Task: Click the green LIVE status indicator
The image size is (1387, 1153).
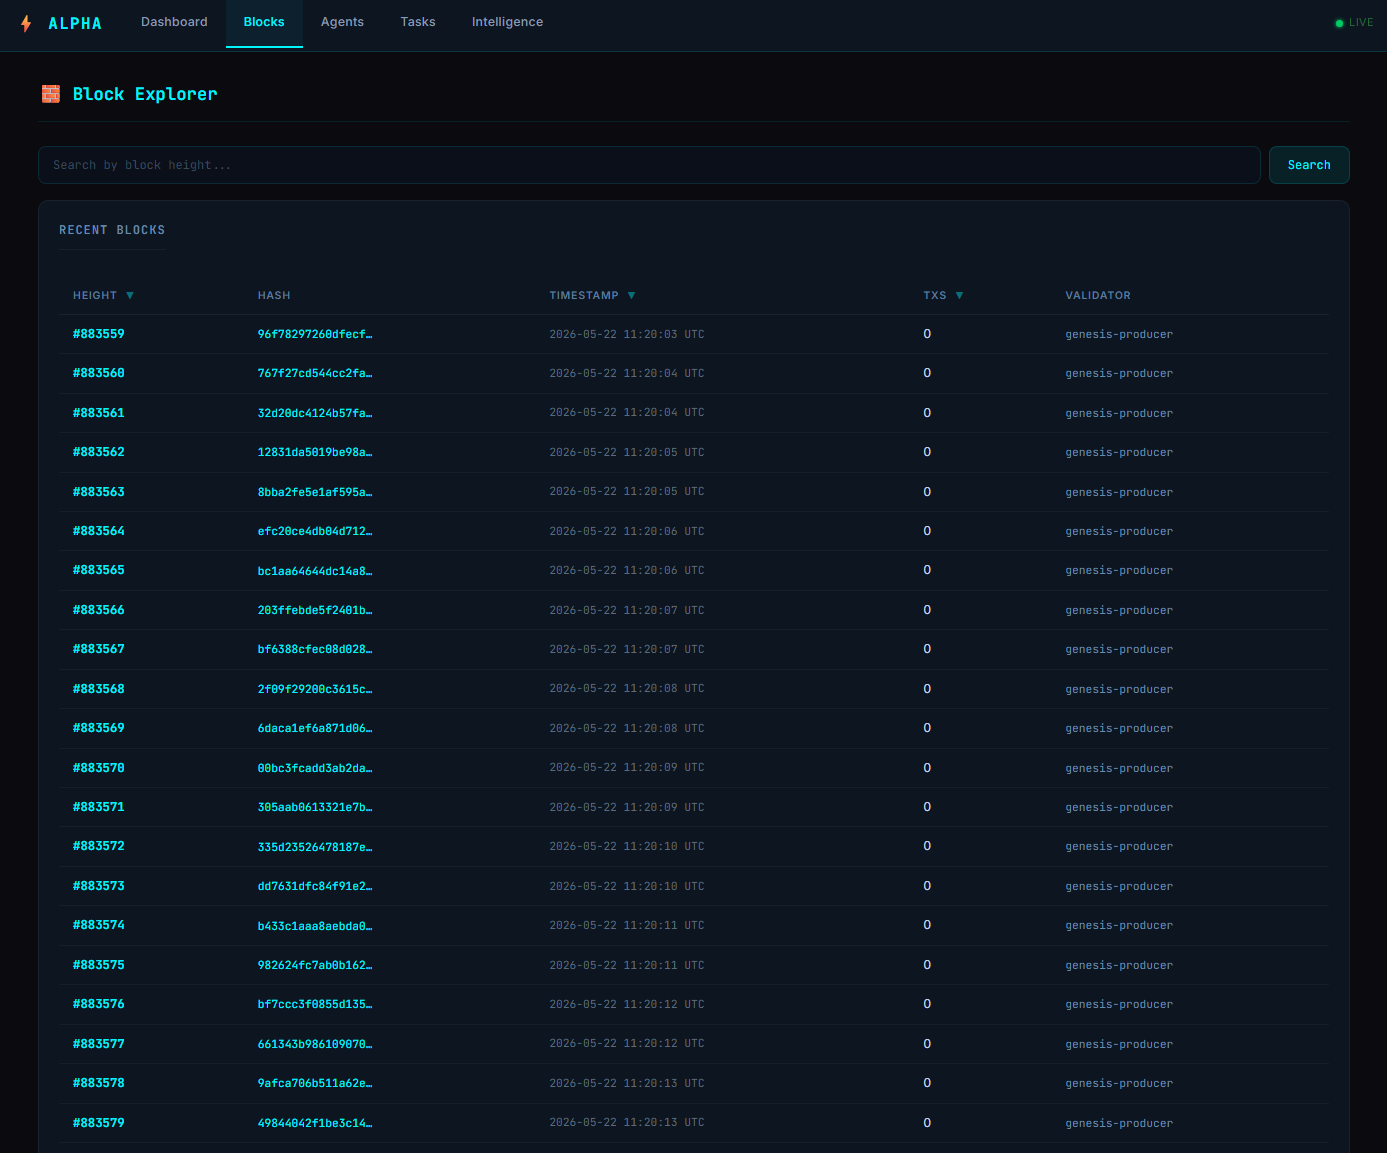Action: tap(1354, 22)
